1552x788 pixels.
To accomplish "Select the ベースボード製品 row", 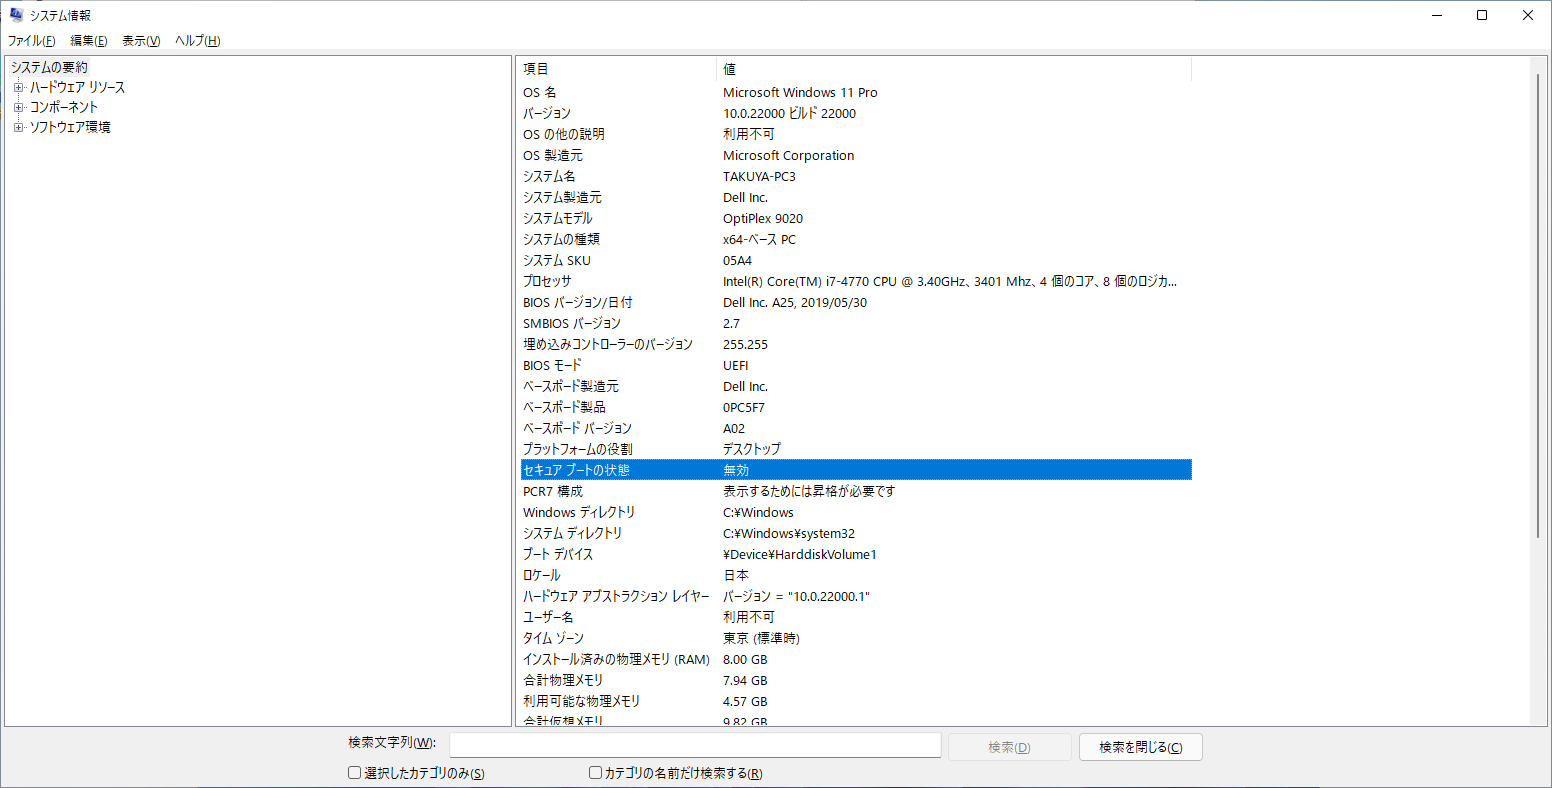I will point(855,407).
